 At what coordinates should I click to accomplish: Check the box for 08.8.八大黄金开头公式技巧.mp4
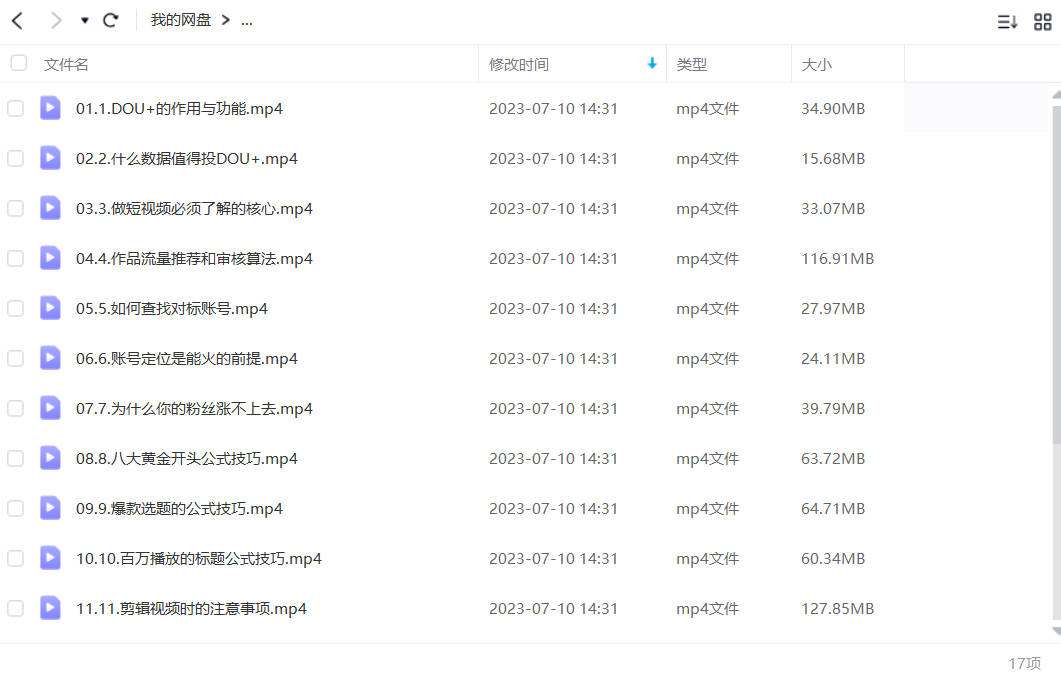(16, 458)
